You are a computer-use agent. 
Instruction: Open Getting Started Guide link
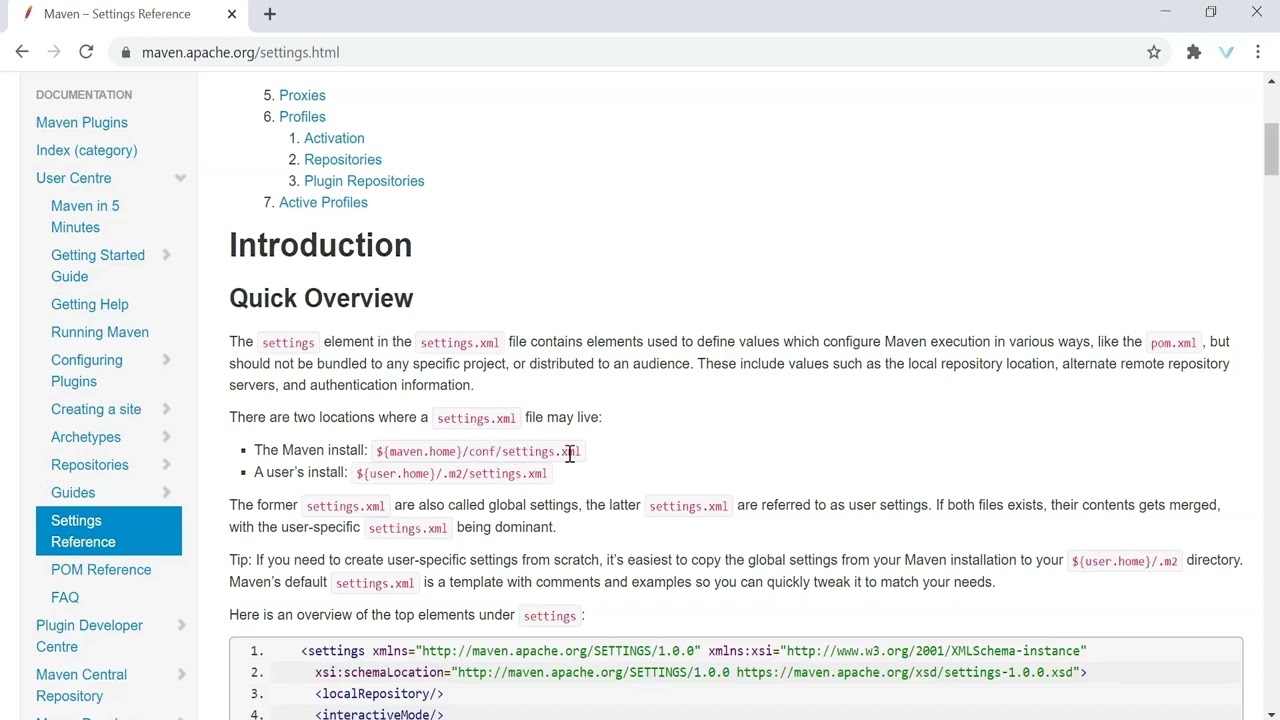coord(98,266)
